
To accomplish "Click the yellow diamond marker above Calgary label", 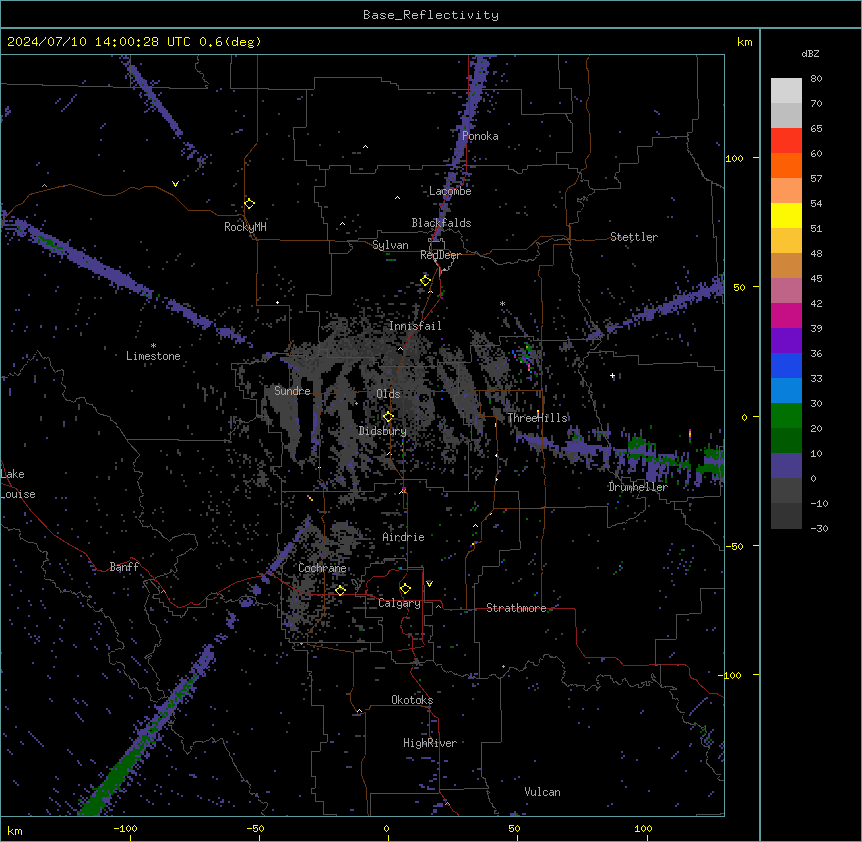I will [405, 589].
